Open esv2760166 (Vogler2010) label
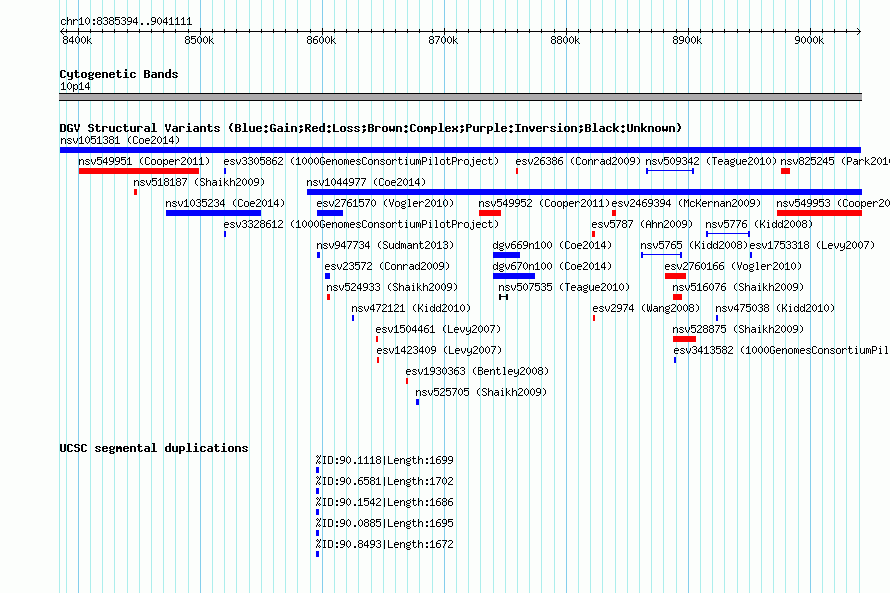 coord(733,266)
